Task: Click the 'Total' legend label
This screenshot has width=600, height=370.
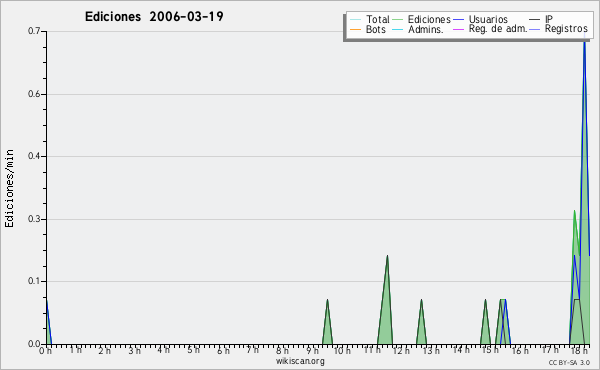Action: [x=377, y=19]
